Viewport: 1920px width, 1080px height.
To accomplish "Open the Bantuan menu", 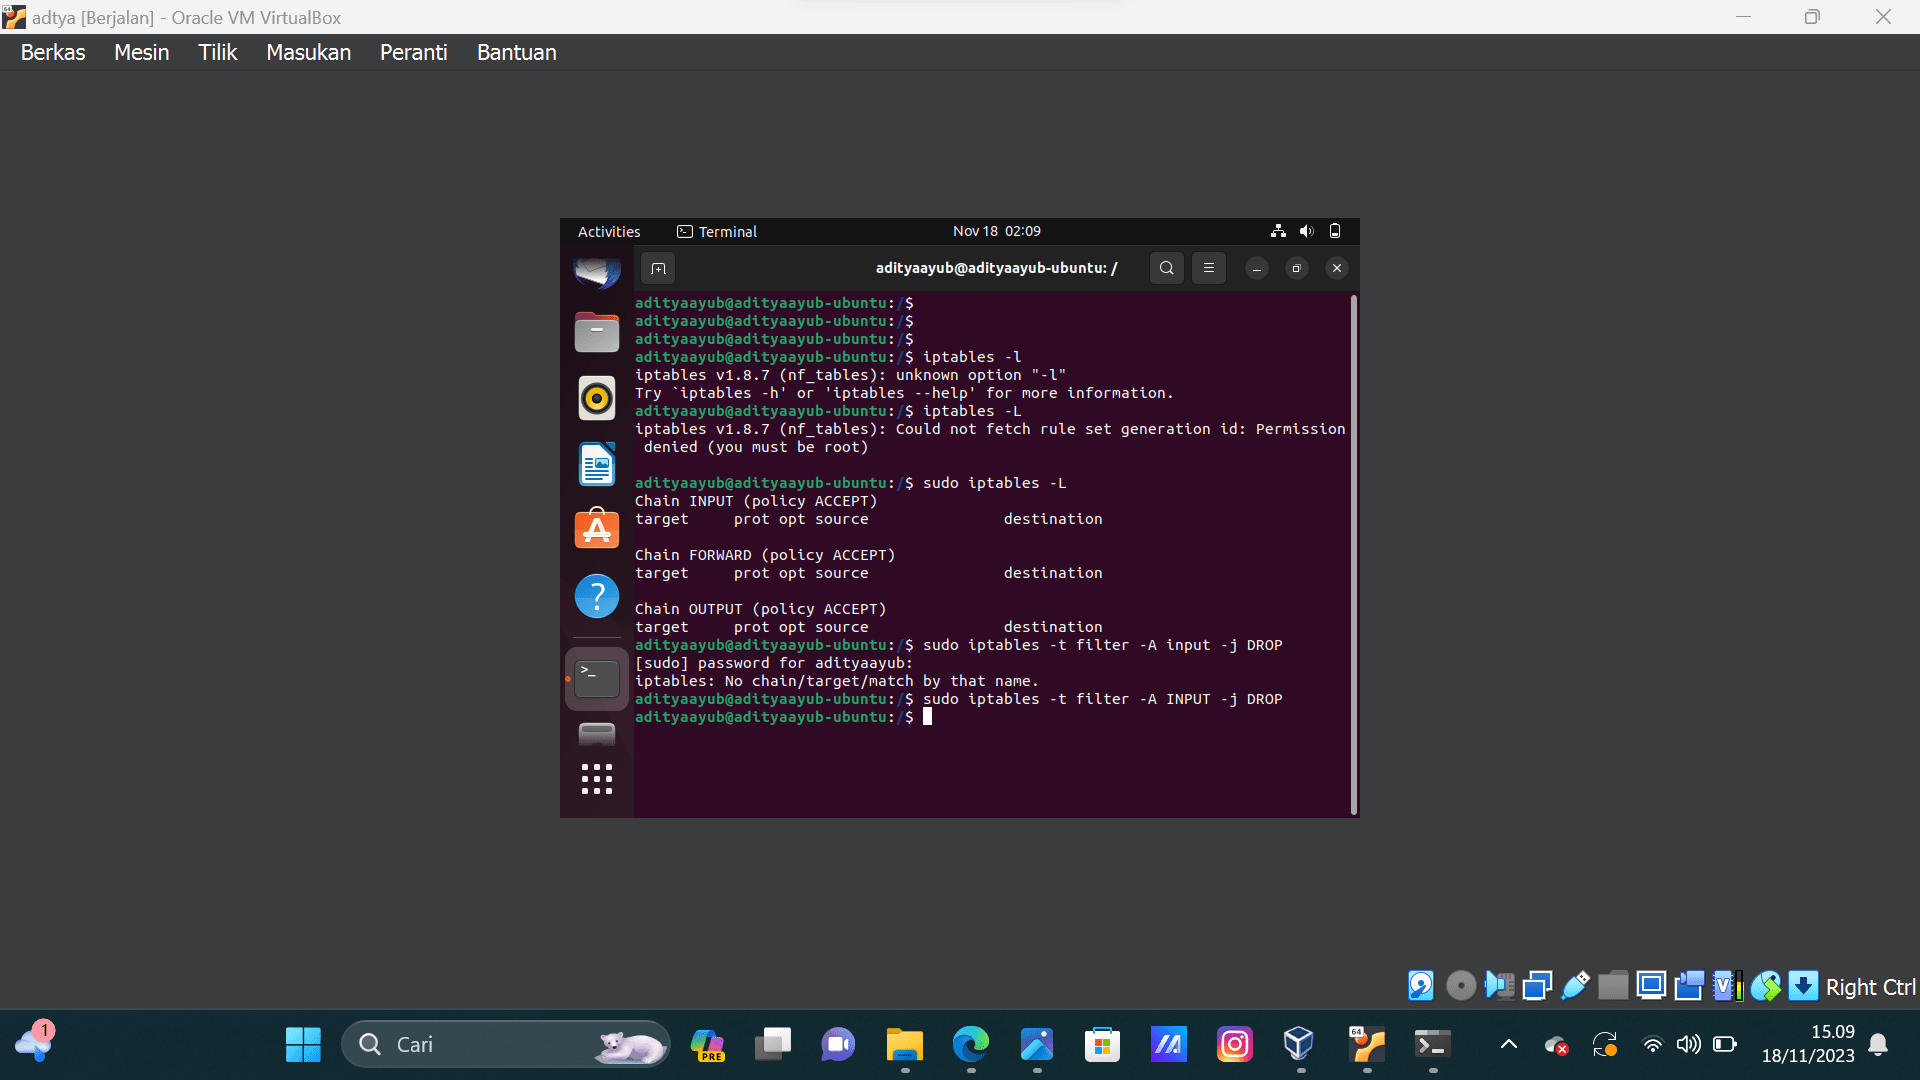I will click(x=516, y=52).
